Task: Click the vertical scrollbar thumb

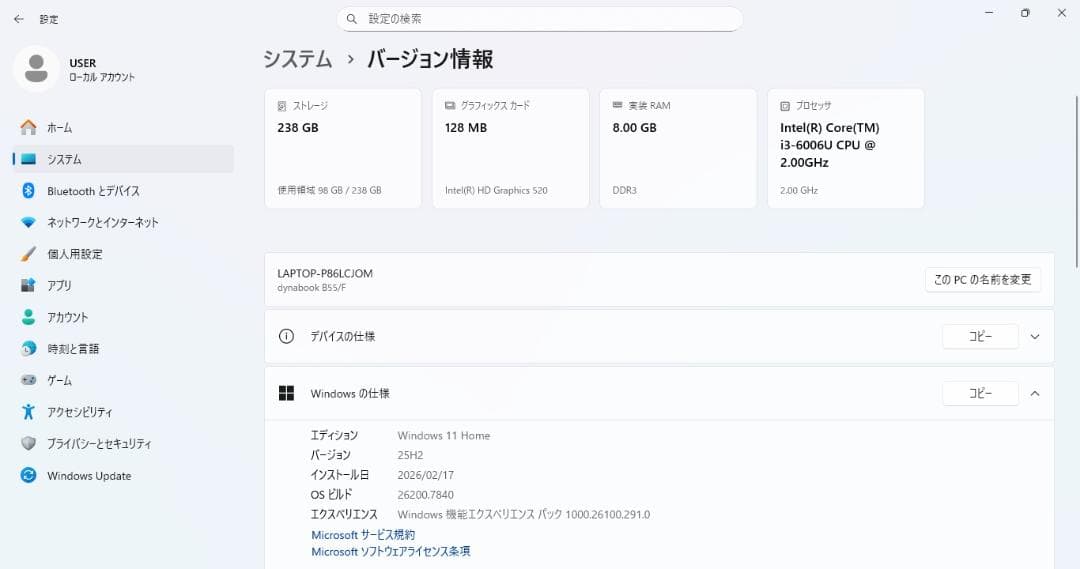Action: pyautogui.click(x=1077, y=182)
